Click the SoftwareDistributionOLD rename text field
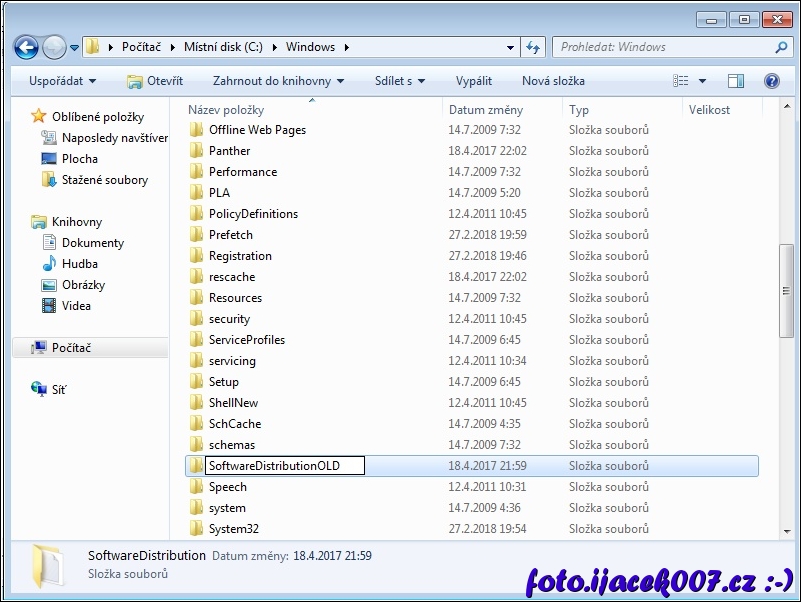Image resolution: width=801 pixels, height=602 pixels. 284,466
